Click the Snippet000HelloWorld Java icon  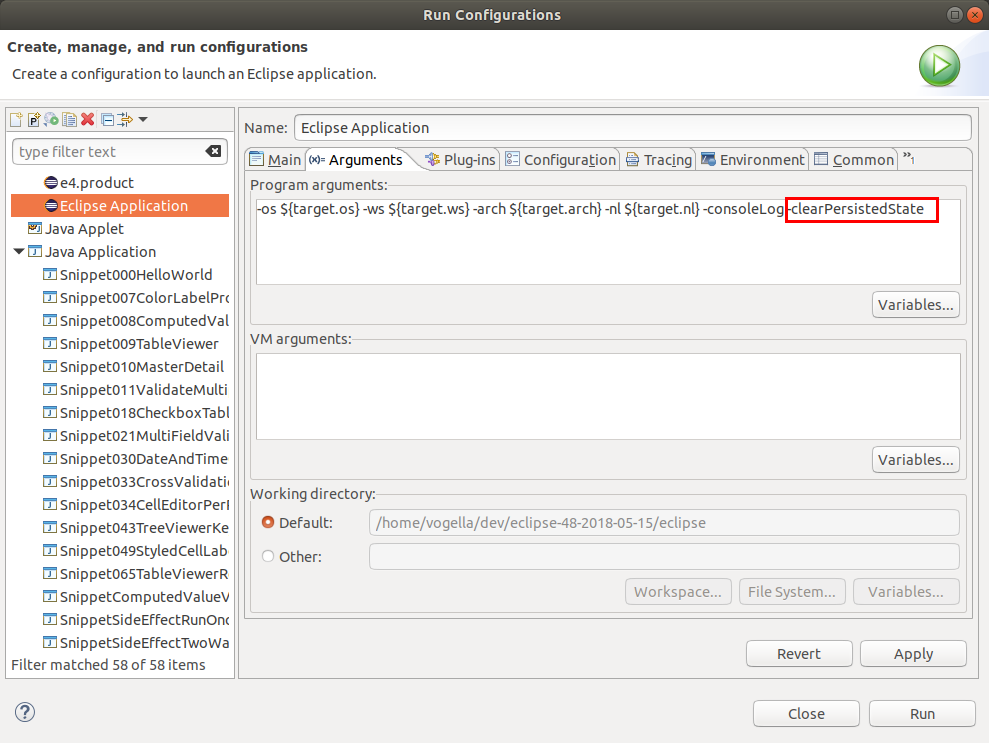point(49,274)
